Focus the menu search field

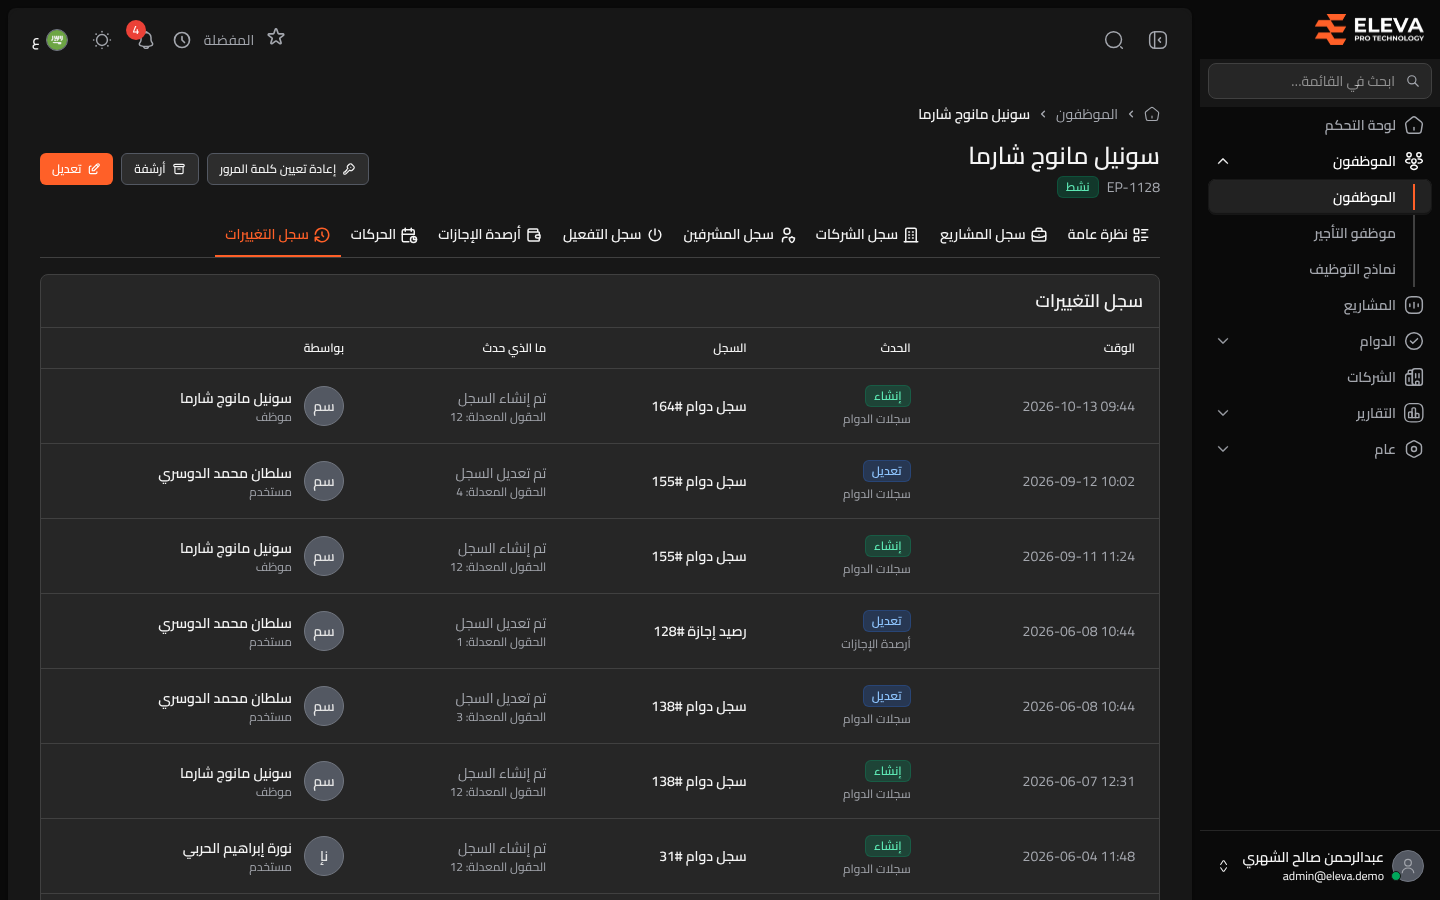coord(1320,81)
